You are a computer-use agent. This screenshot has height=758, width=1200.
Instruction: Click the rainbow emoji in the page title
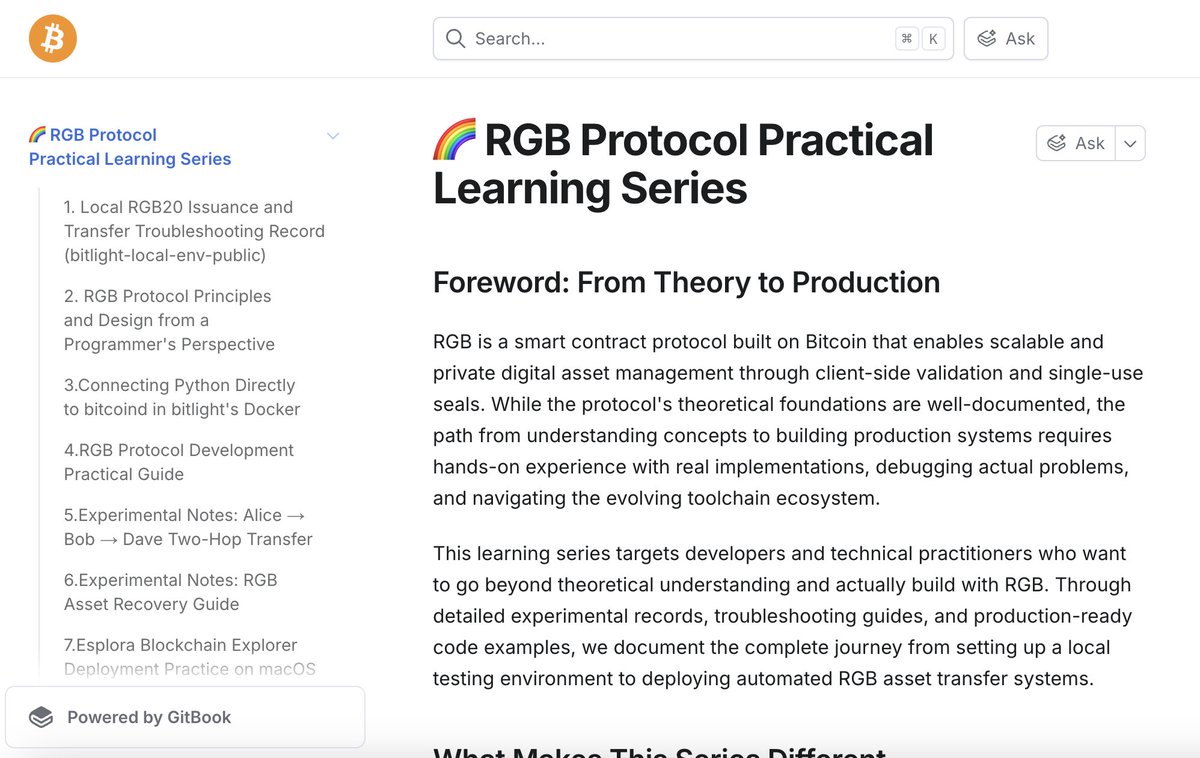point(455,141)
